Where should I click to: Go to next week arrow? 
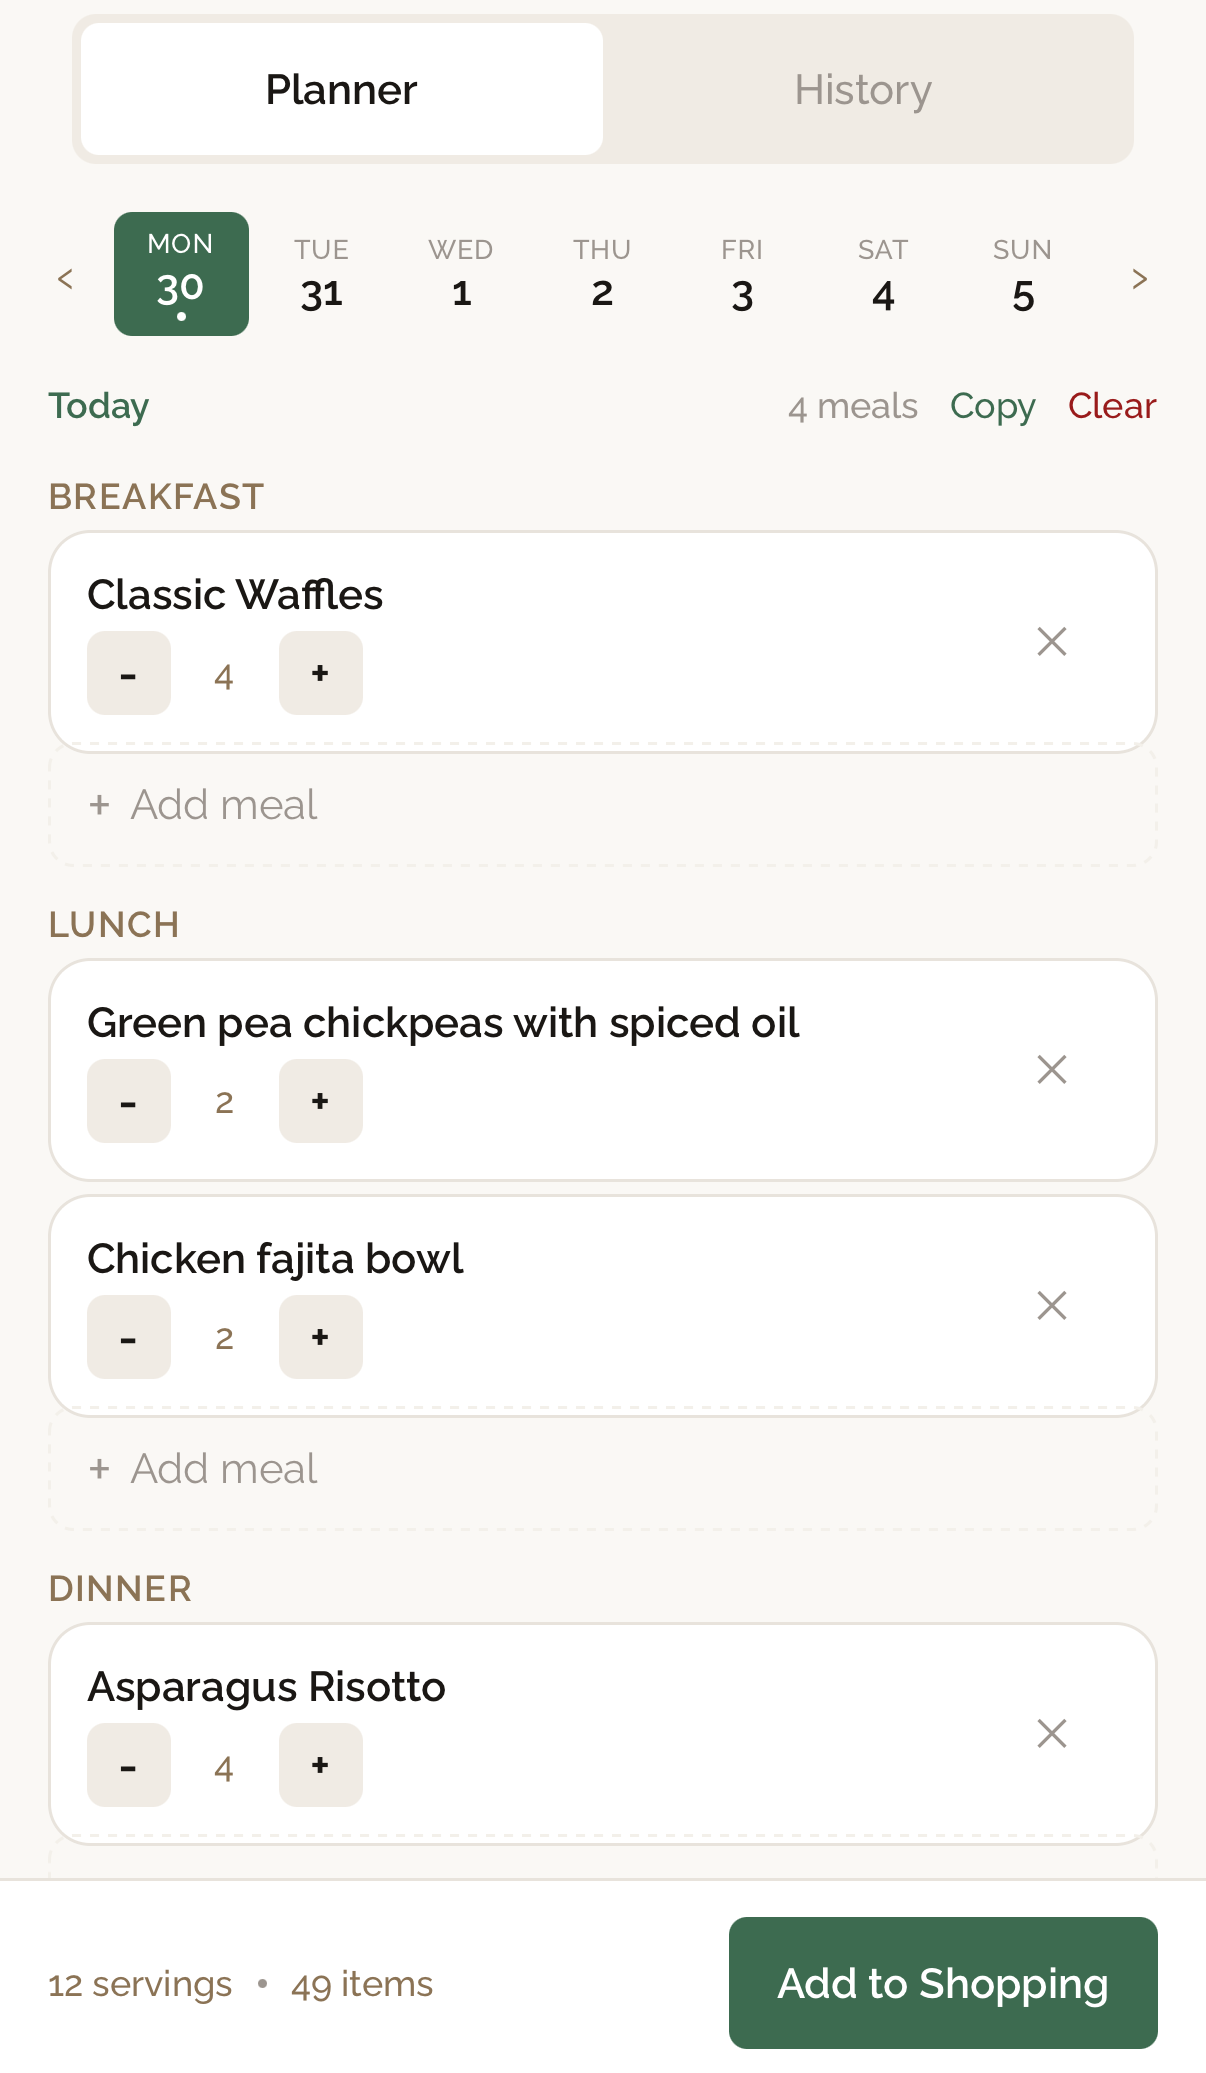pyautogui.click(x=1139, y=279)
